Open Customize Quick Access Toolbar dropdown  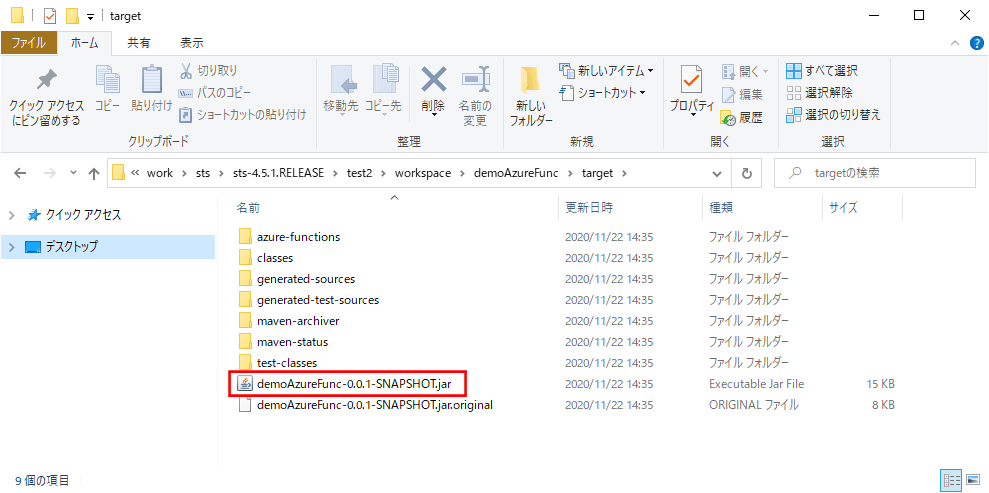90,16
